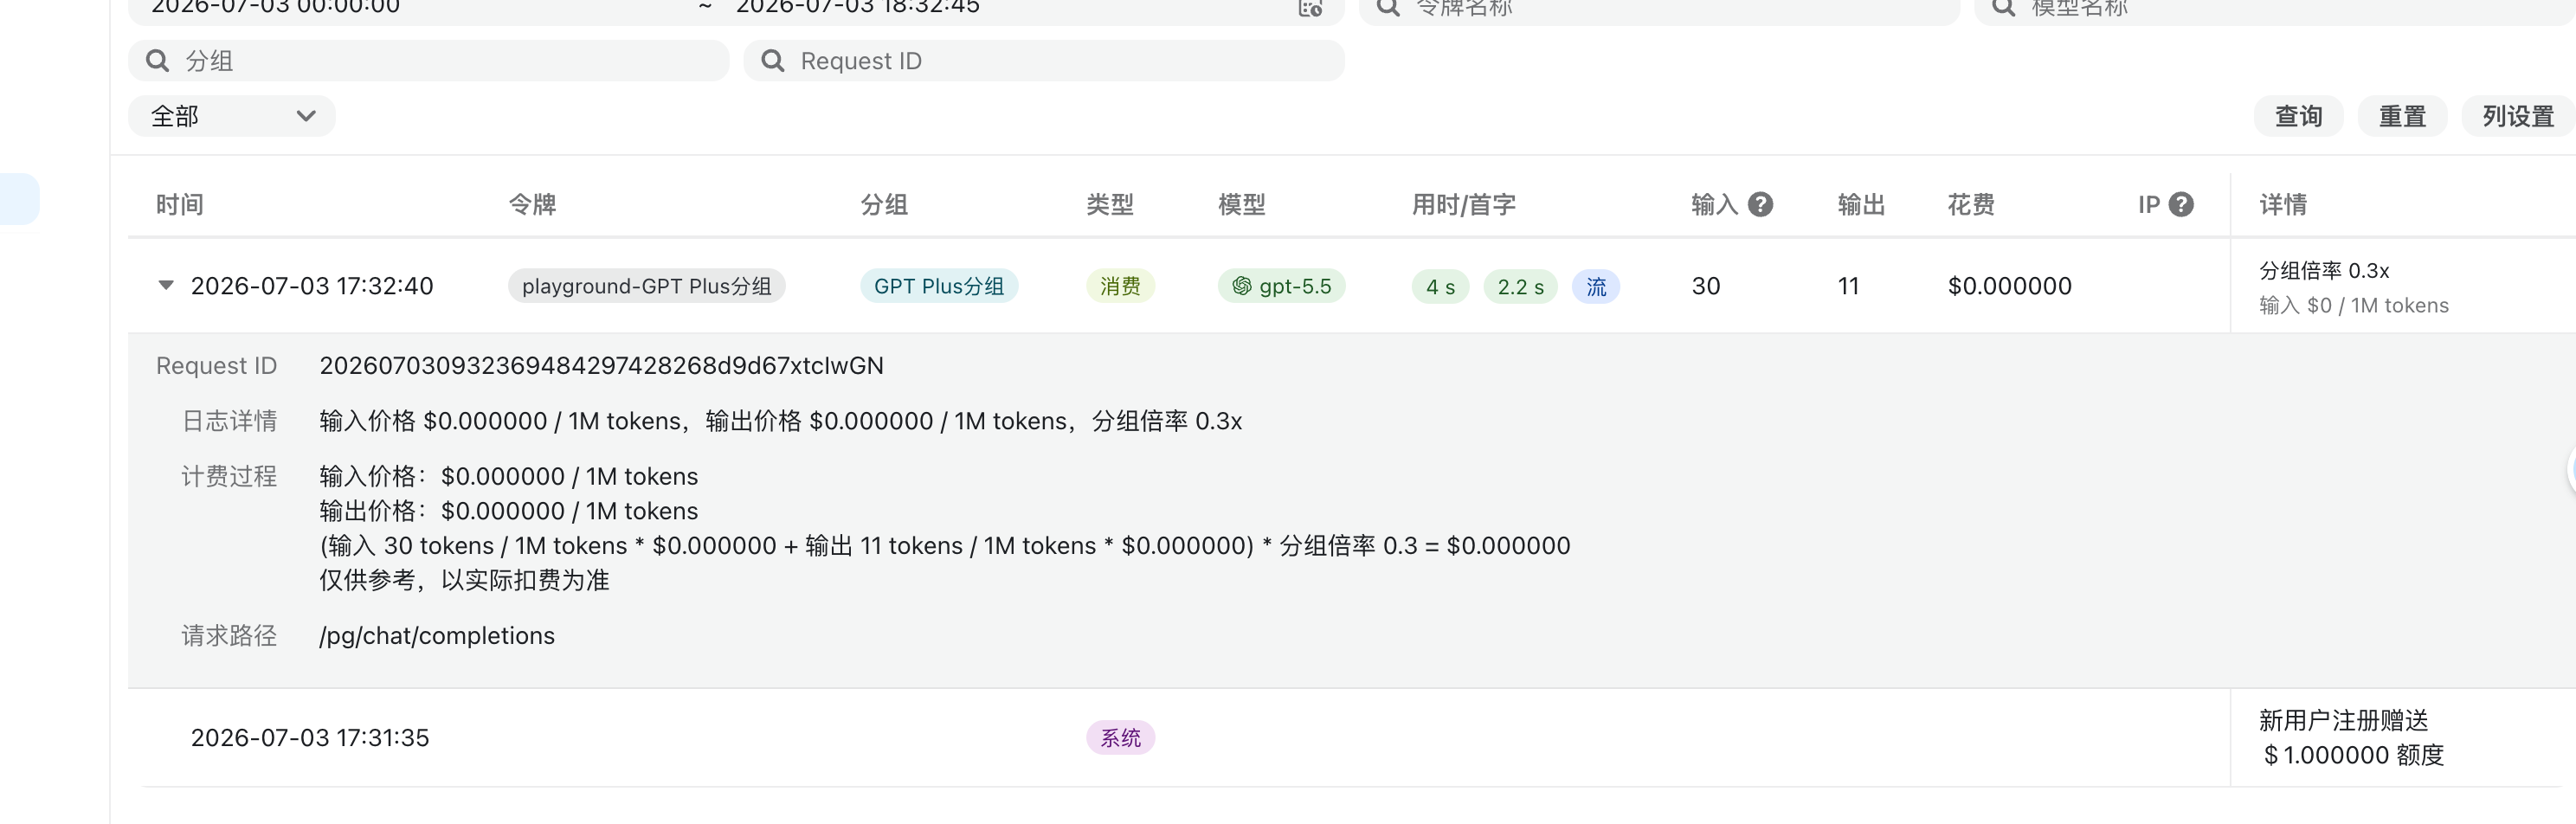2576x824 pixels.
Task: Click the 重置 button
Action: pos(2402,116)
